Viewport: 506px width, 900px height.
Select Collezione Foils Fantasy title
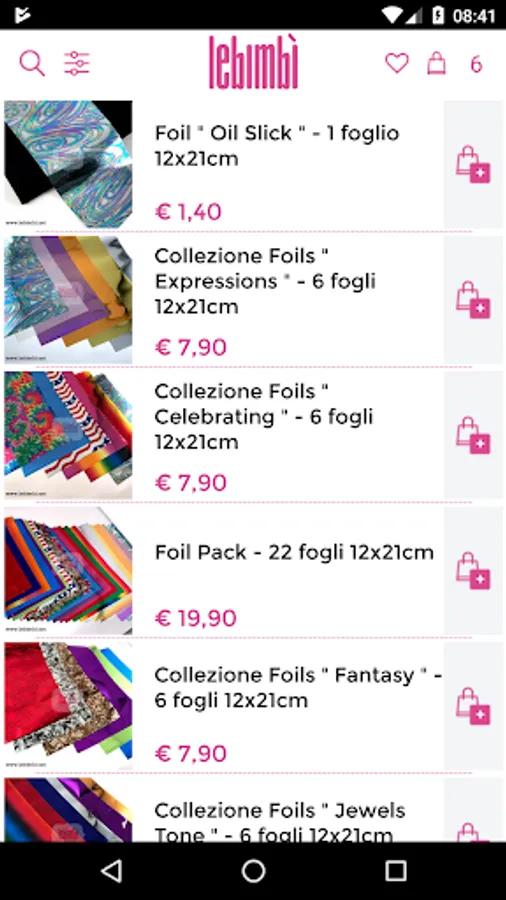[298, 688]
